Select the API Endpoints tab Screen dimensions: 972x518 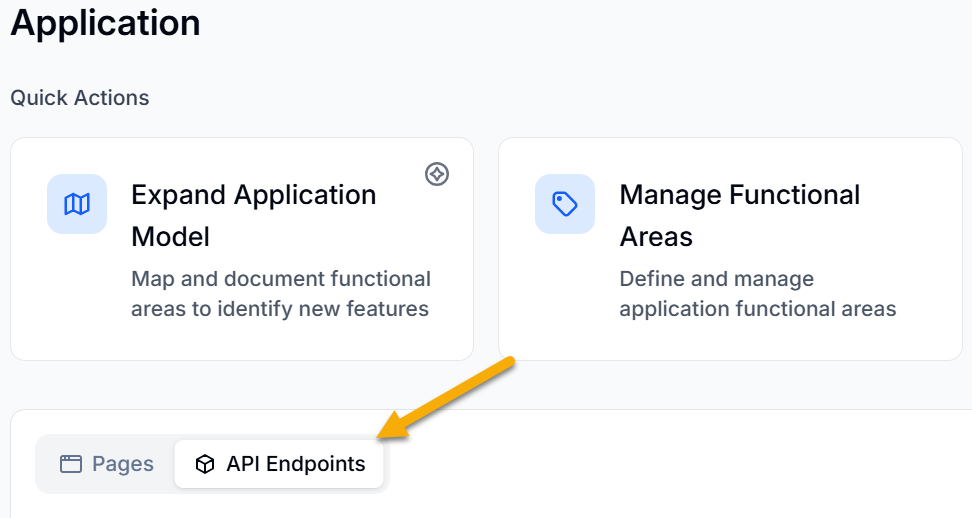[x=279, y=464]
